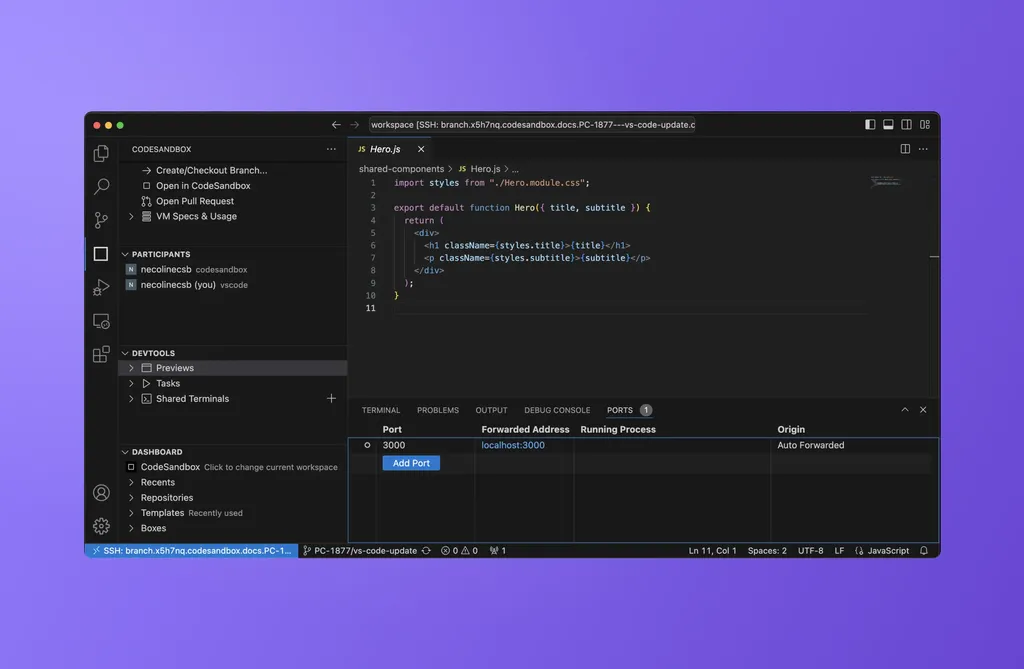Select the Remote Explorer icon
1024x669 pixels.
pyautogui.click(x=101, y=321)
